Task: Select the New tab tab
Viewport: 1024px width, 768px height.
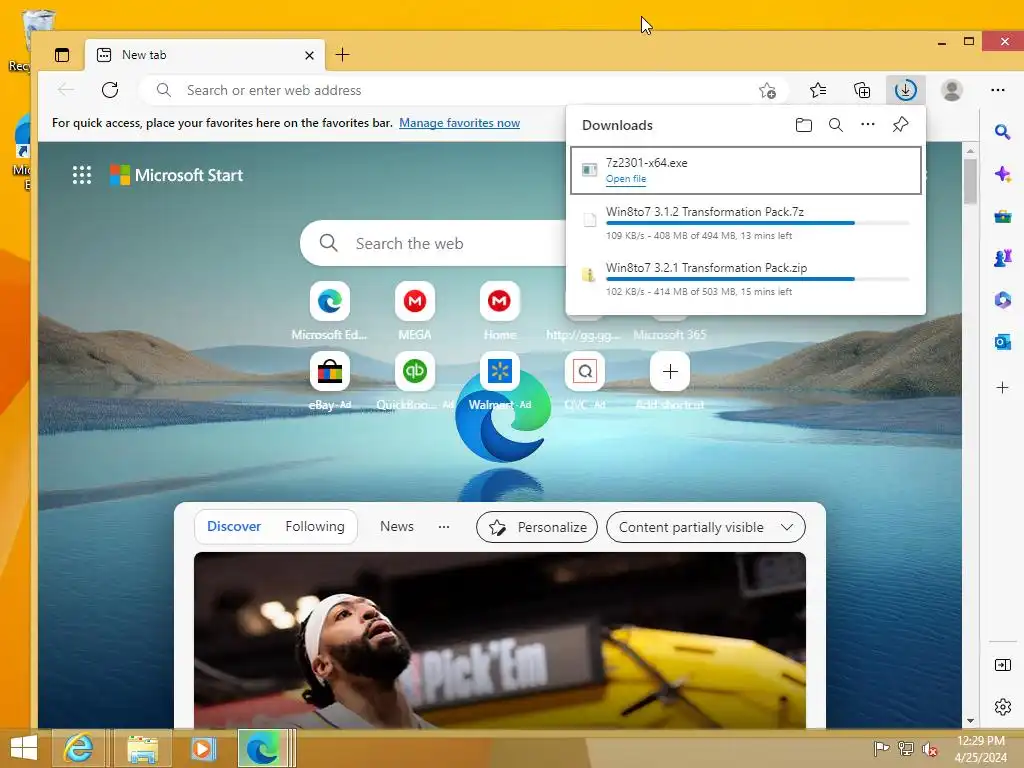Action: tap(206, 55)
